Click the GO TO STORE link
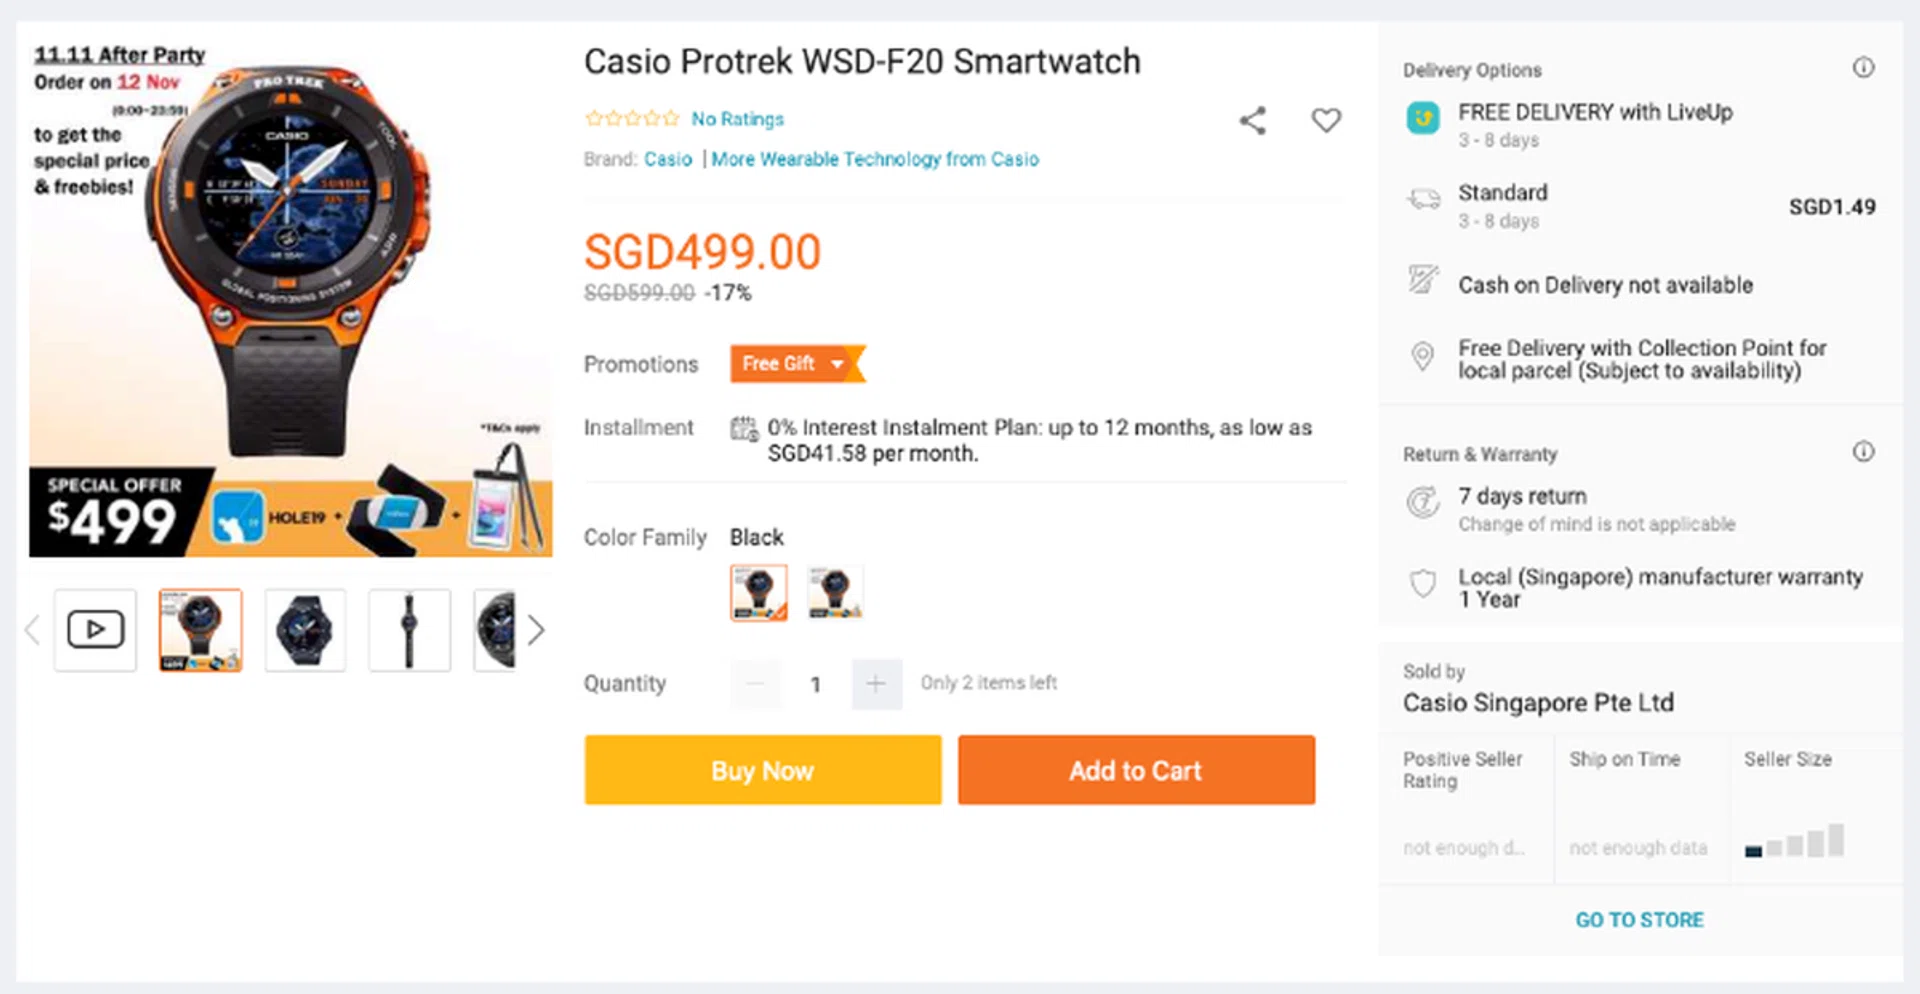 [x=1639, y=920]
